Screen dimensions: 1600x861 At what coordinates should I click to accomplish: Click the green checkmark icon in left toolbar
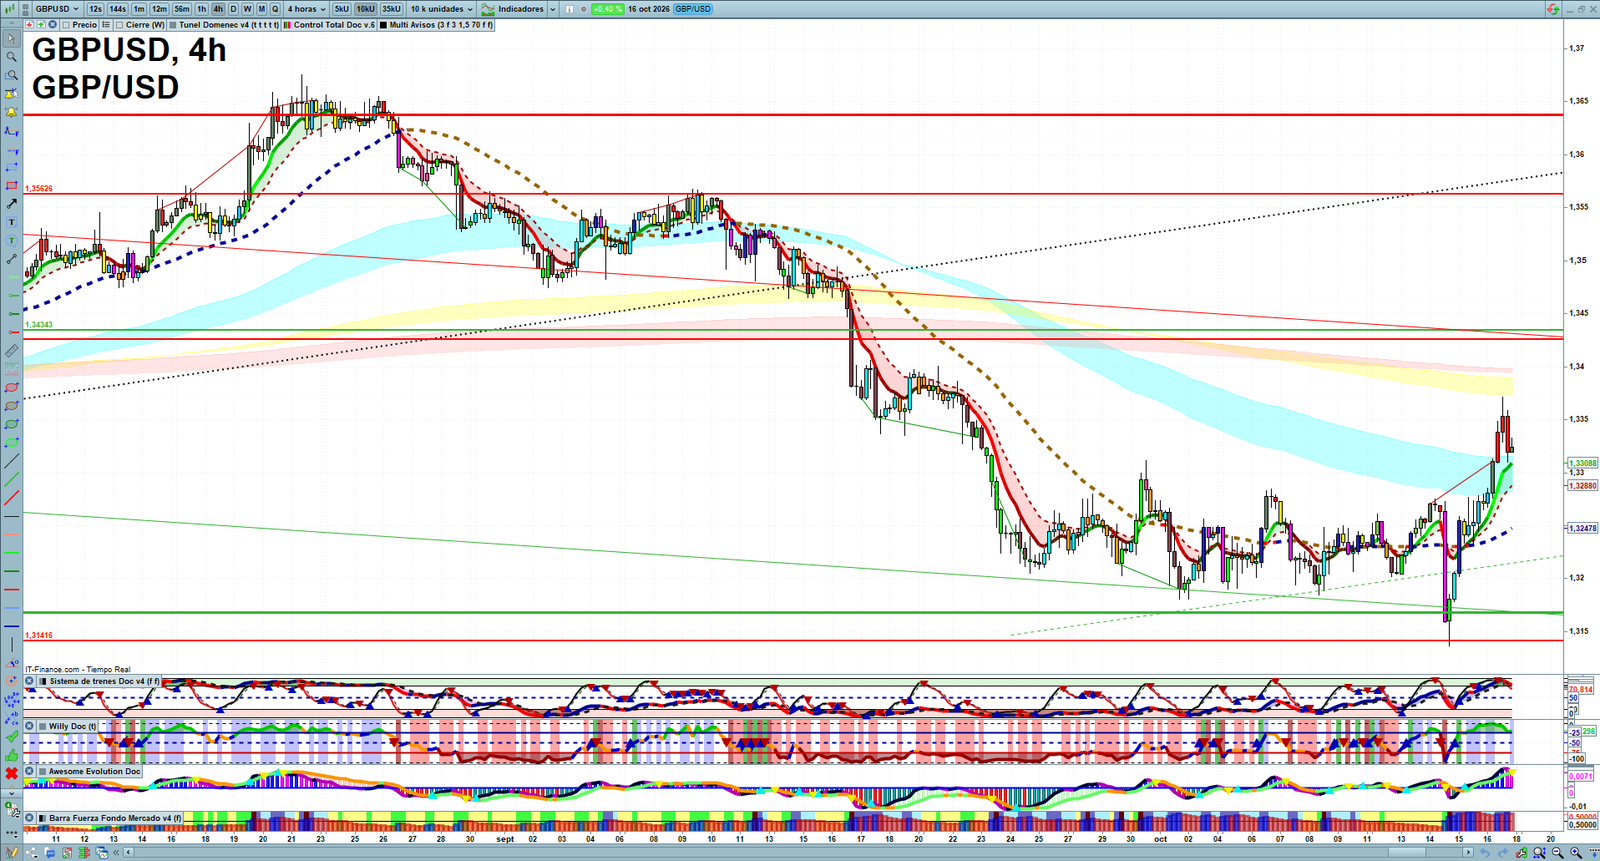(x=11, y=737)
